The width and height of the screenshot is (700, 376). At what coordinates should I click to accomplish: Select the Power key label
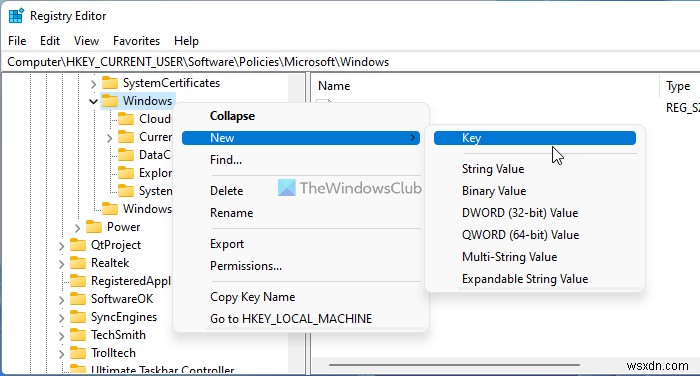click(x=124, y=227)
